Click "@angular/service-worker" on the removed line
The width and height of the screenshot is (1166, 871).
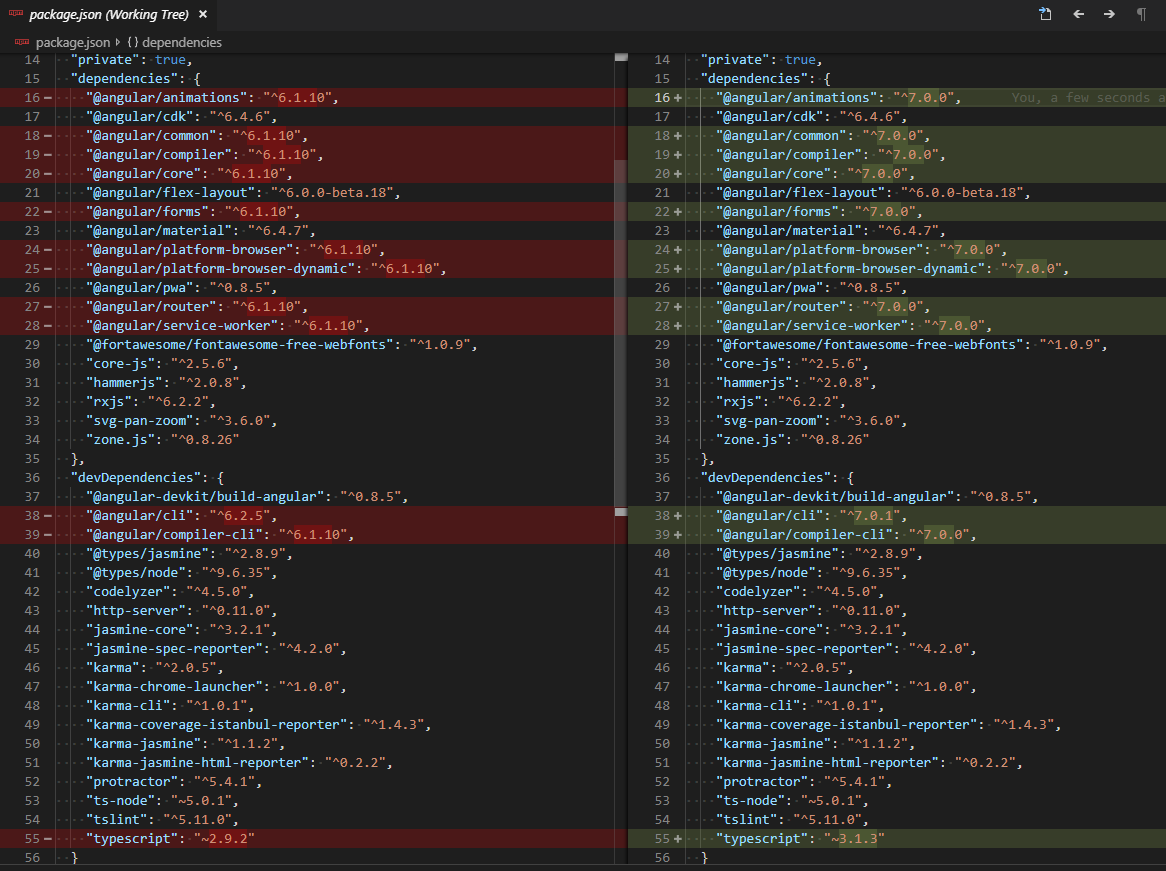point(181,326)
